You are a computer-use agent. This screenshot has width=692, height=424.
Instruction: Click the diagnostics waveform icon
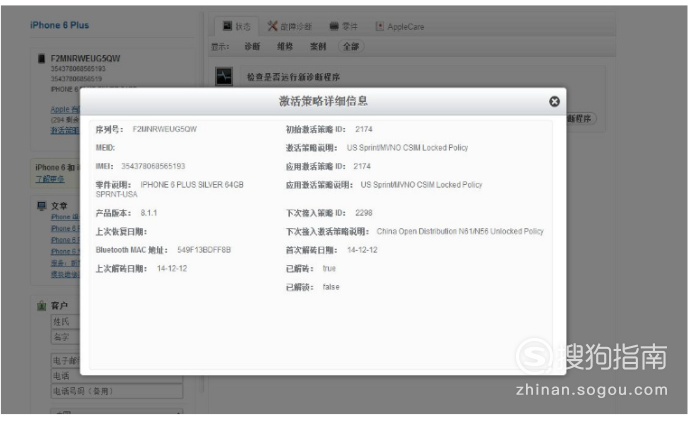pyautogui.click(x=224, y=76)
